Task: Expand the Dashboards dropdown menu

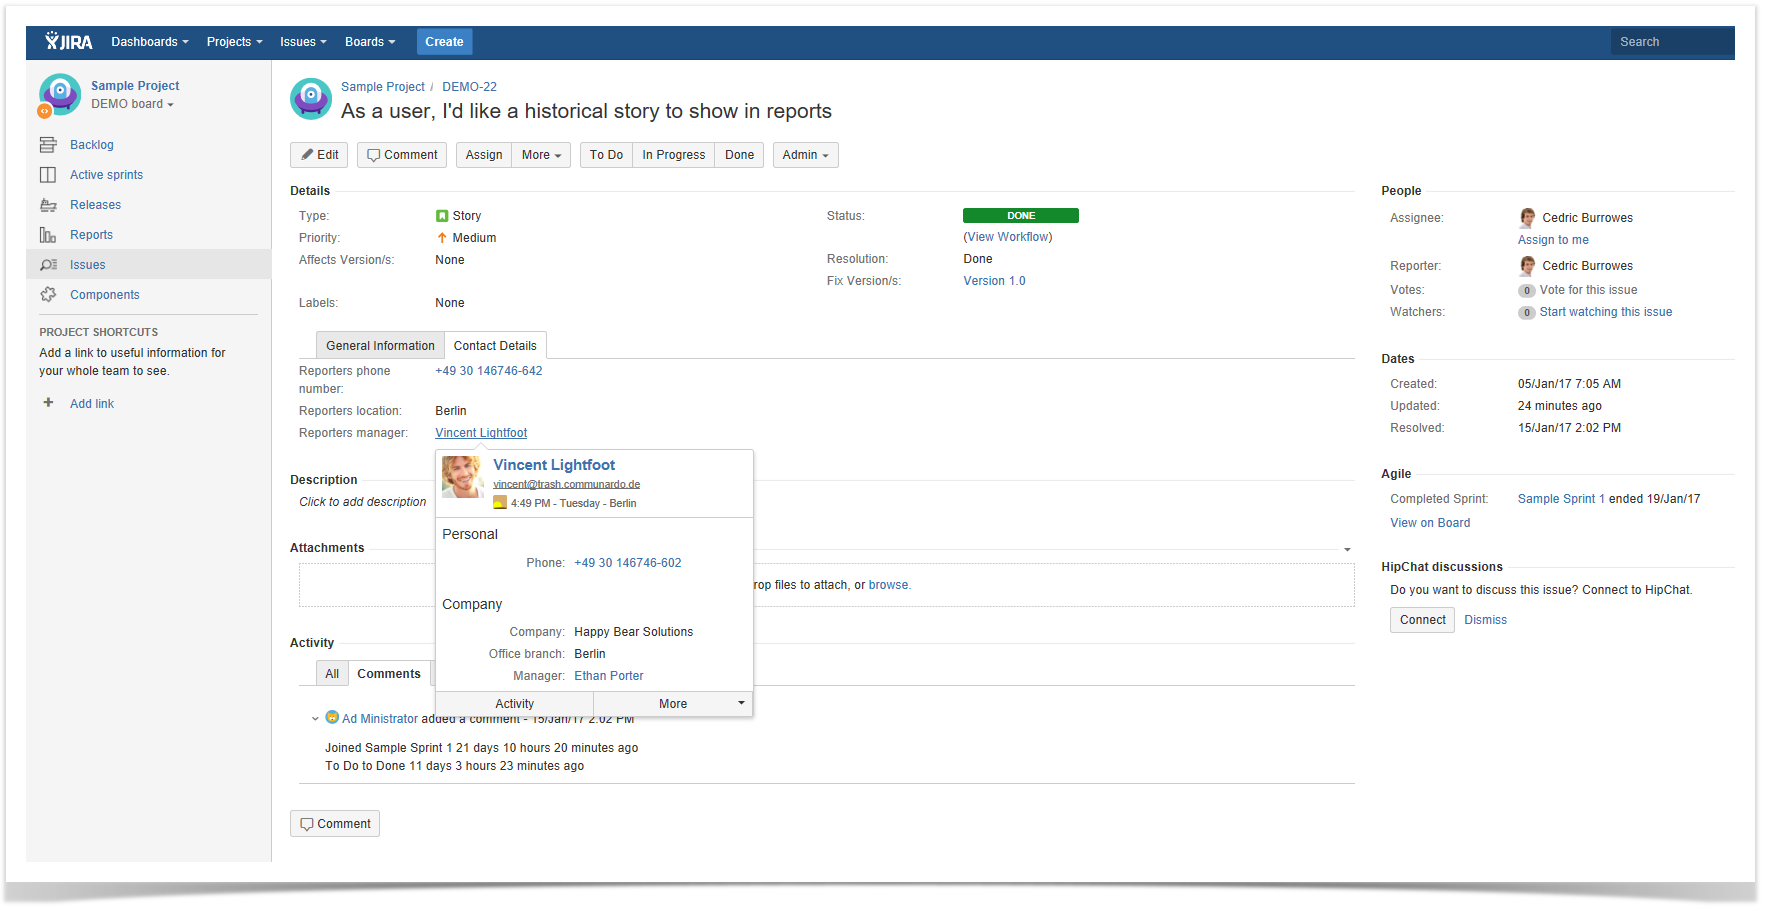Action: [150, 42]
